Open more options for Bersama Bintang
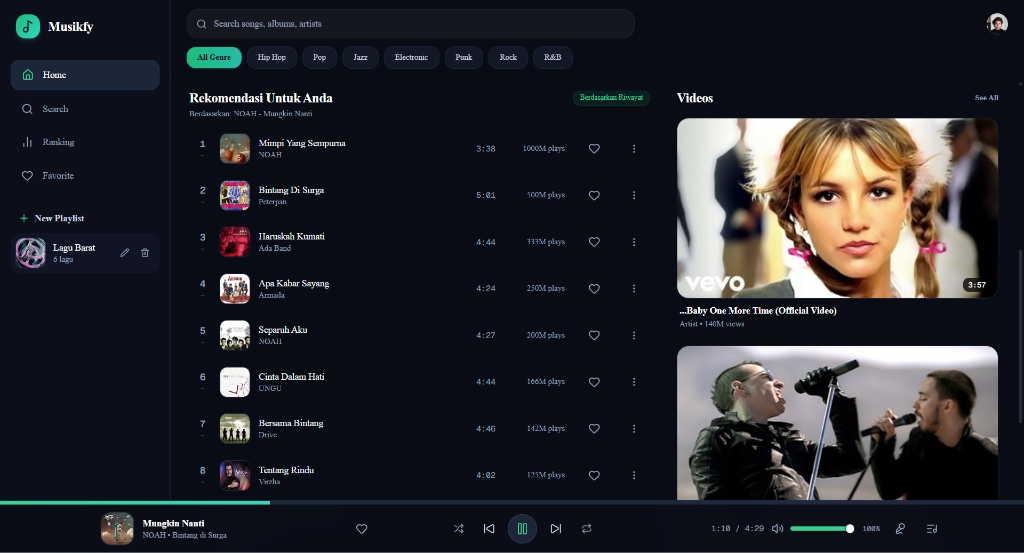The height and width of the screenshot is (553, 1024). [x=633, y=428]
